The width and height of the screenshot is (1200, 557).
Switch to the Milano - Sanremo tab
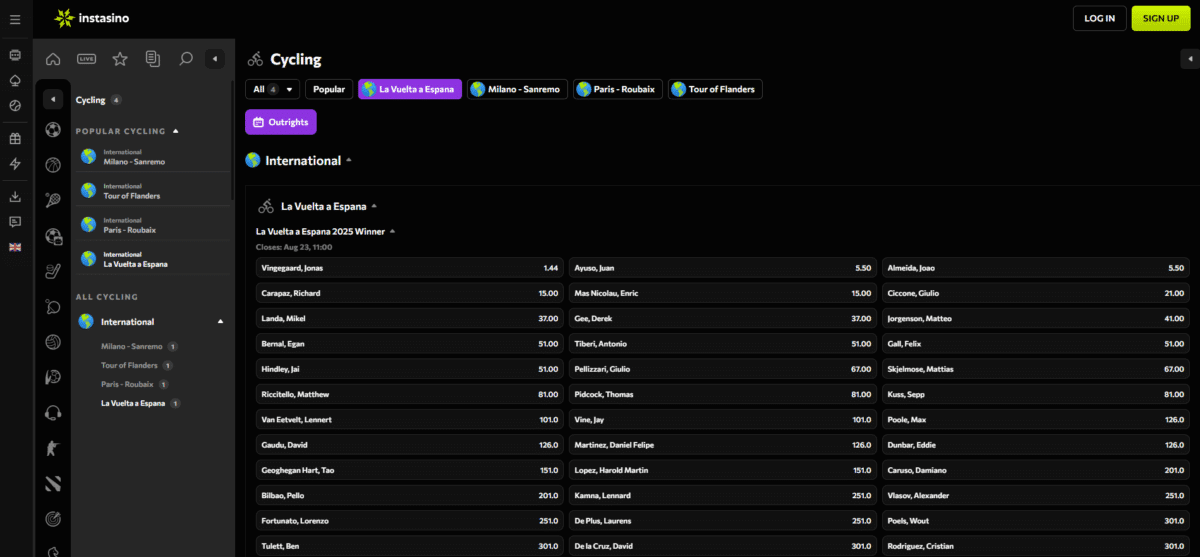(x=517, y=89)
